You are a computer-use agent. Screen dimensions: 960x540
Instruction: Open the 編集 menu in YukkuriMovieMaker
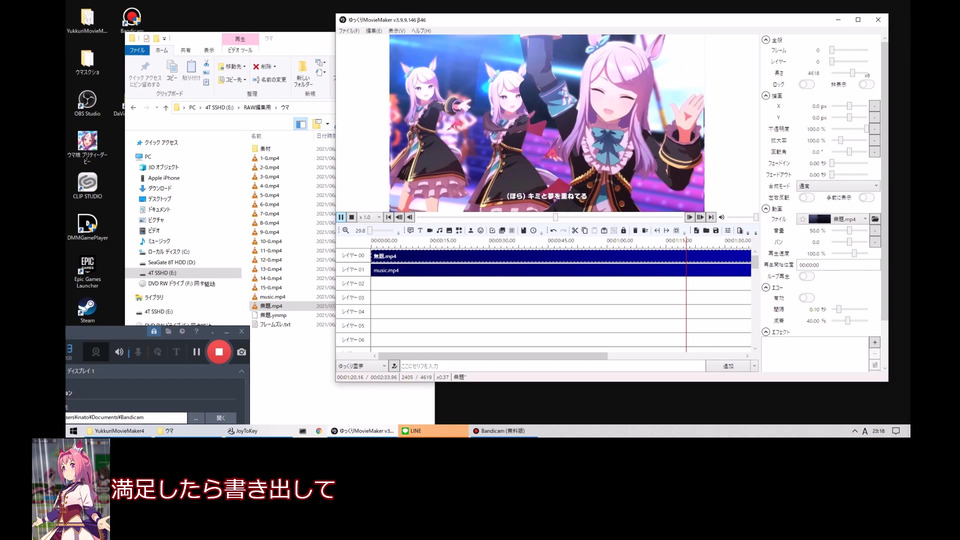coord(373,31)
